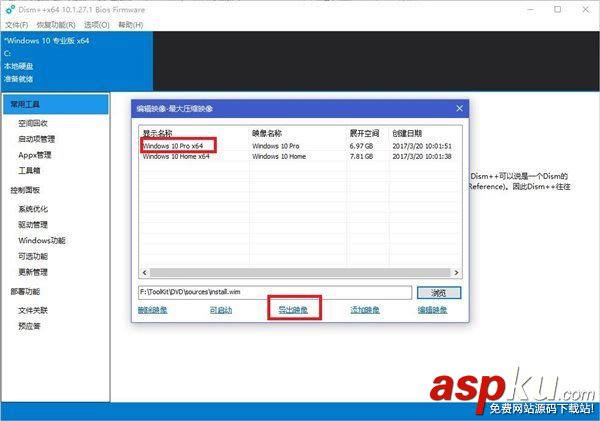Click the 展开空间 column header
This screenshot has height=421, width=600.
pos(364,133)
